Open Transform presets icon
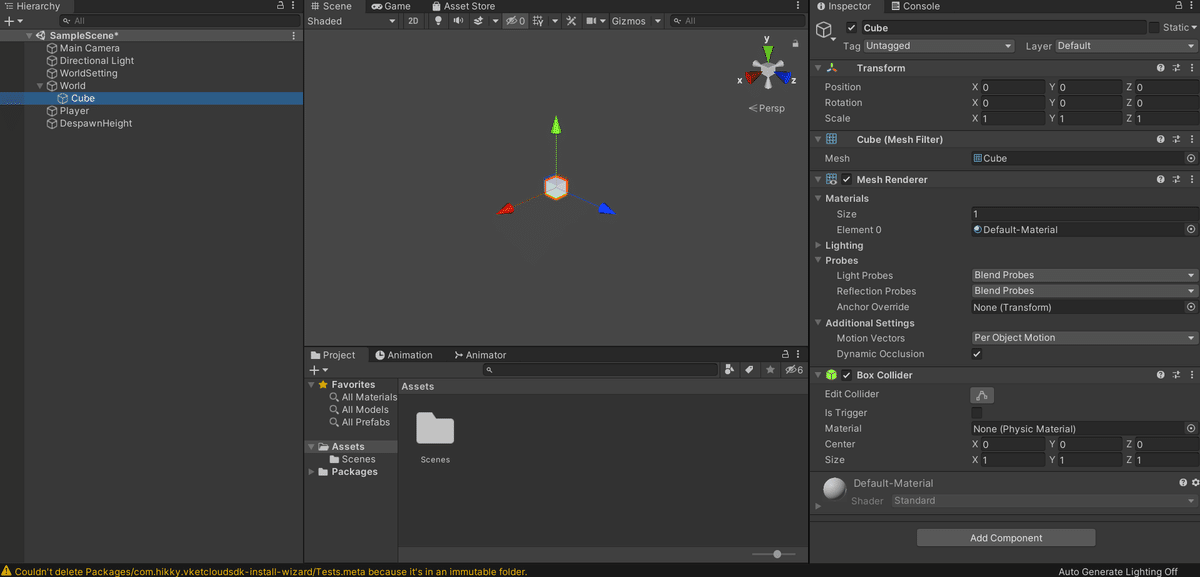The width and height of the screenshot is (1200, 577). click(x=1176, y=68)
